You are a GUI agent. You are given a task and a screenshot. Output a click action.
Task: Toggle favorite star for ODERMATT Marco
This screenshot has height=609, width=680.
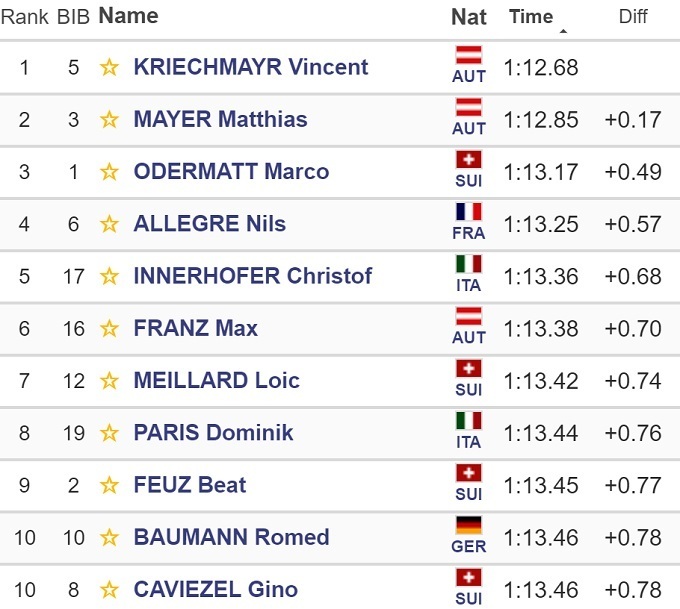(109, 172)
